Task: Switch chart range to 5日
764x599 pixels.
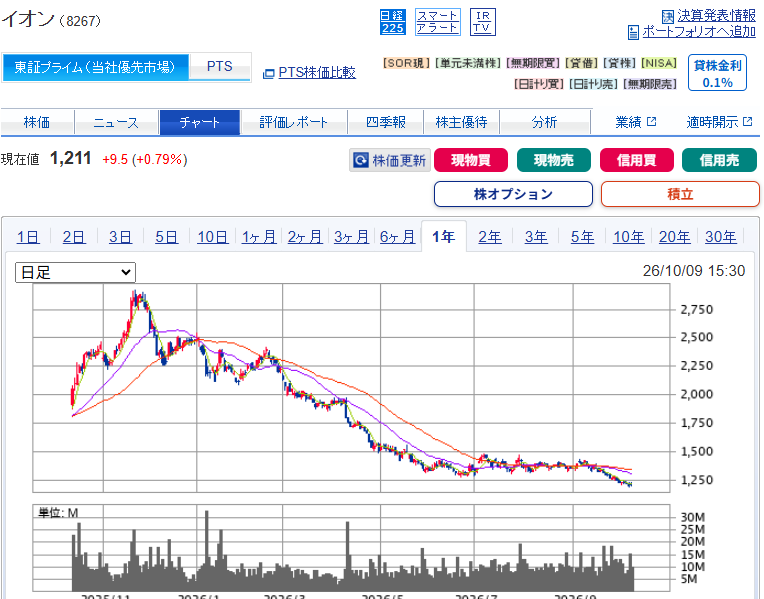Action: coord(166,237)
